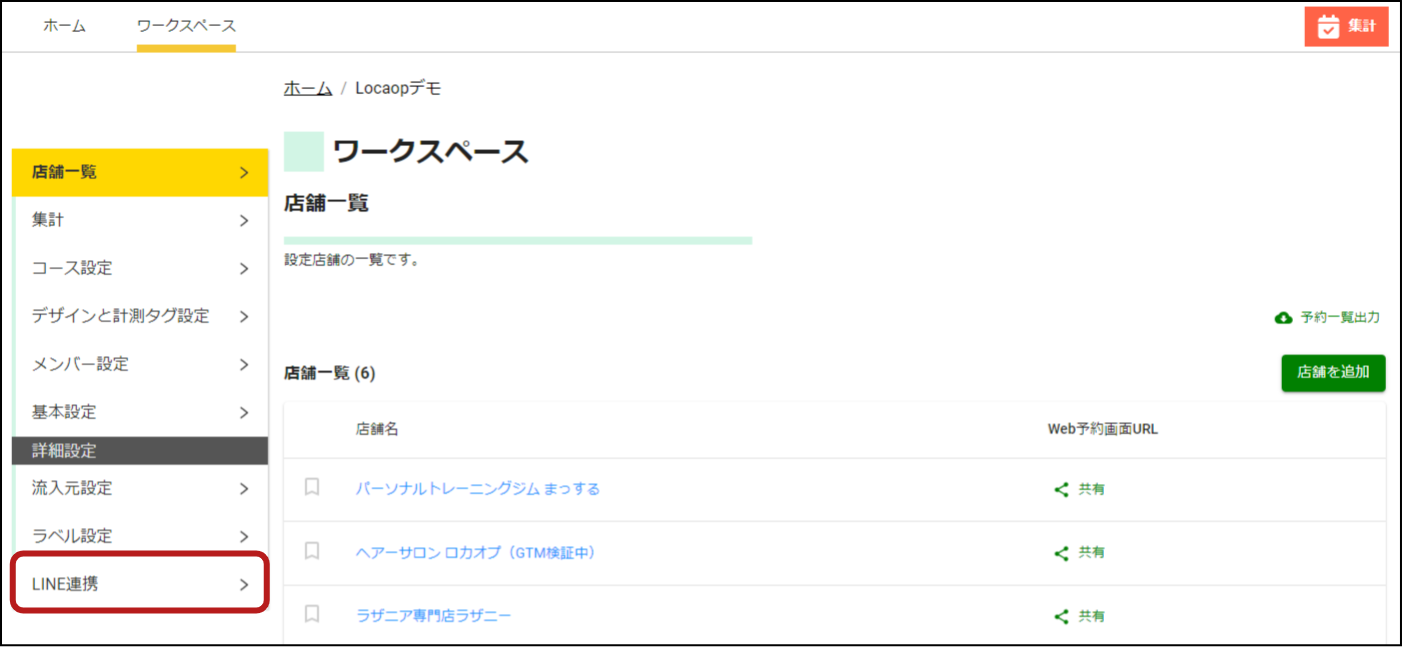The height and width of the screenshot is (647, 1402).
Task: Expand デザインと計測タグ設定 chevron arrow
Action: pos(244,317)
